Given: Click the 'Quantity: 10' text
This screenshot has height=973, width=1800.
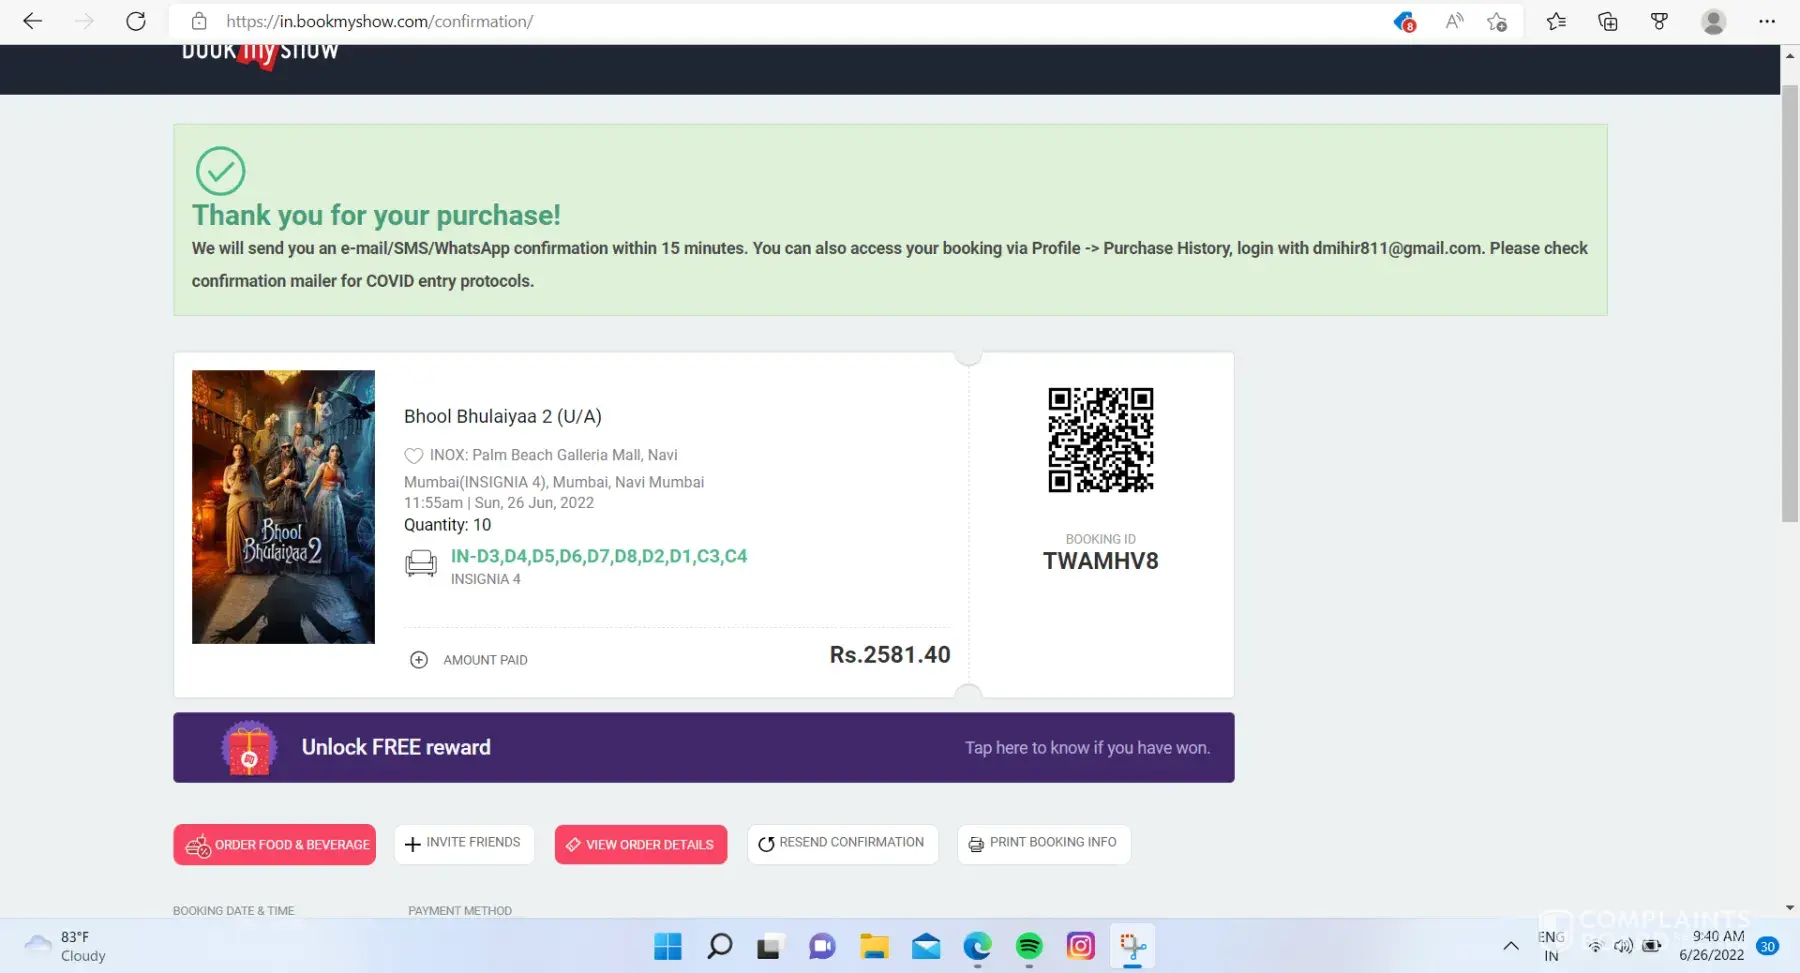Looking at the screenshot, I should [x=448, y=525].
